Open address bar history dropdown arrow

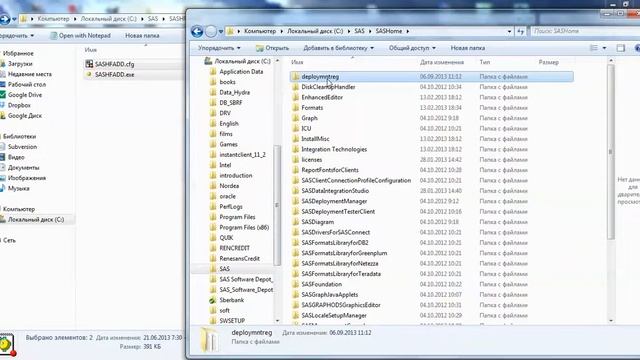coord(509,31)
